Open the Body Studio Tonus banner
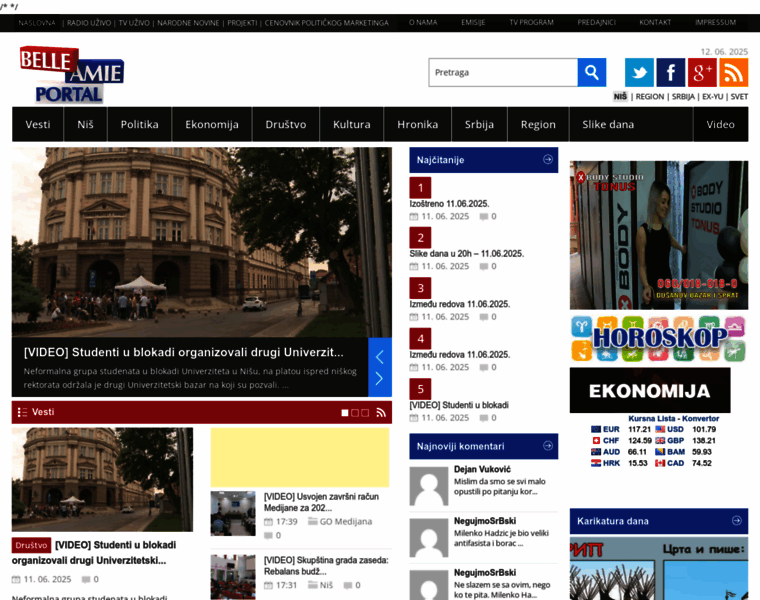 659,235
